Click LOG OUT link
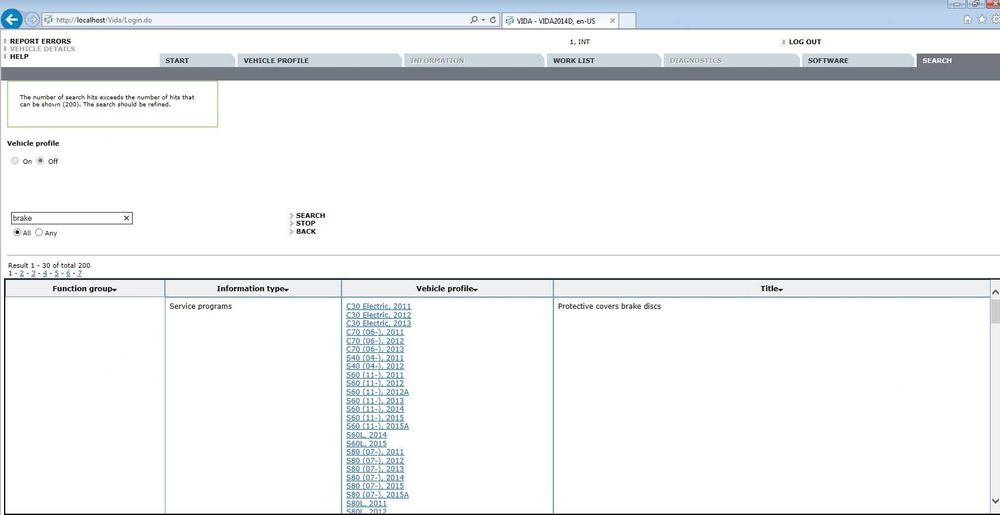The width and height of the screenshot is (1000, 515). click(805, 42)
